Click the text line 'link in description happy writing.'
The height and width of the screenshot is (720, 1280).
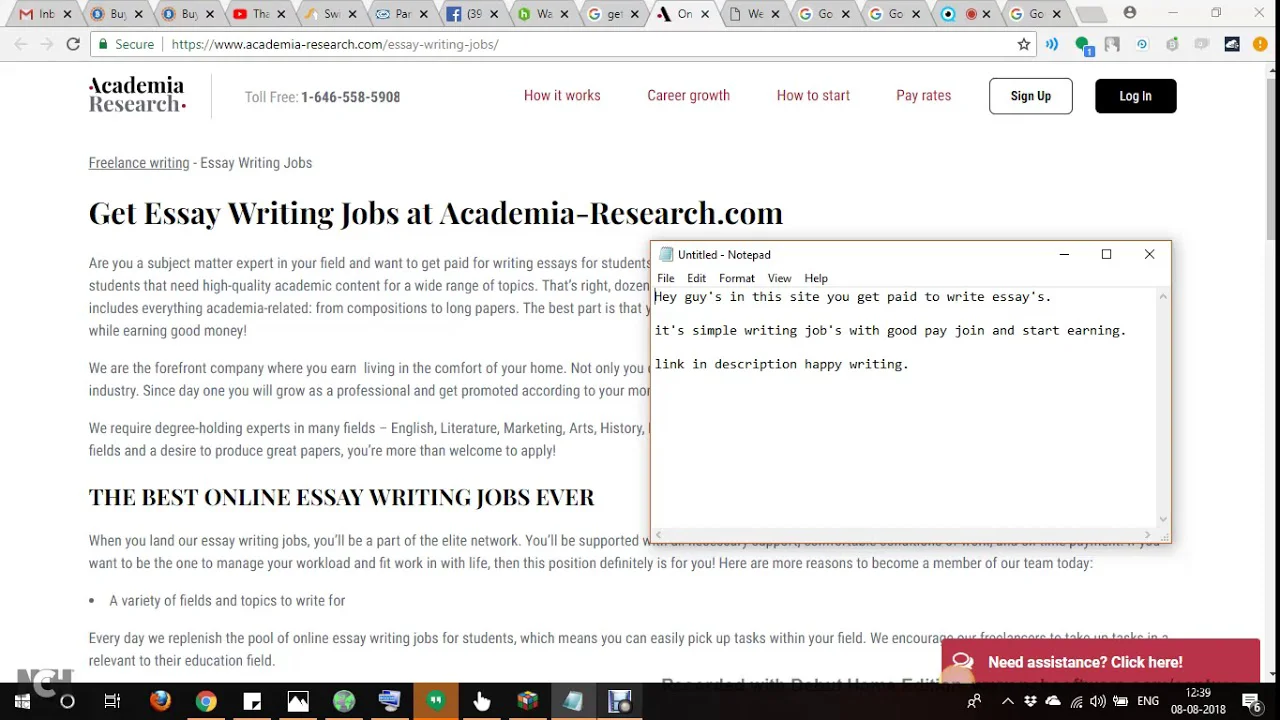pos(781,364)
